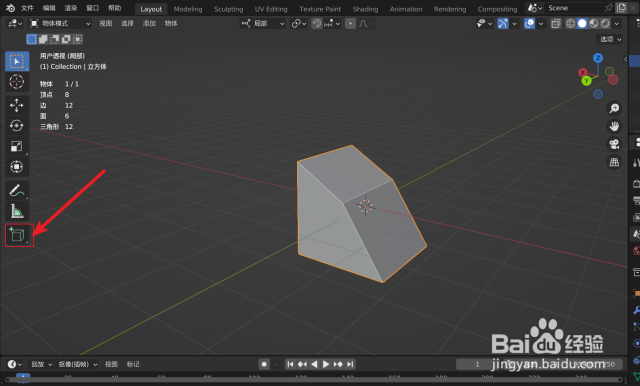The height and width of the screenshot is (386, 640).
Task: Switch to the UV Editing workspace tab
Action: [271, 9]
